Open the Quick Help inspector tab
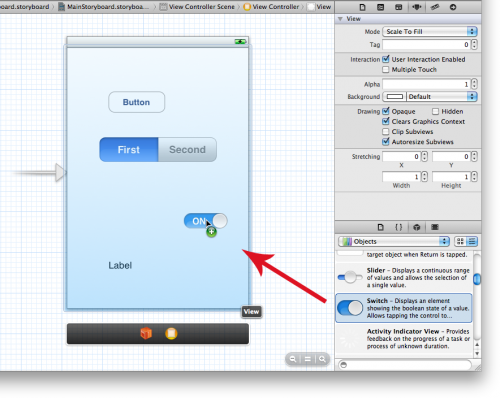Screen dimensions: 500x398 pos(380,7)
